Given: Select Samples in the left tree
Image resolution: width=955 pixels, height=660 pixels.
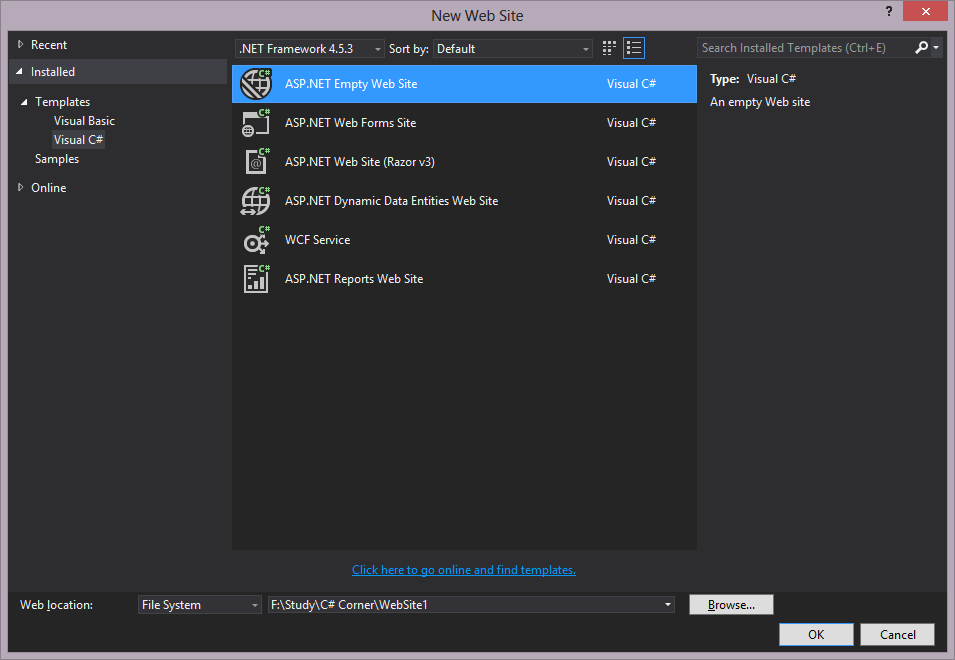Looking at the screenshot, I should (57, 159).
